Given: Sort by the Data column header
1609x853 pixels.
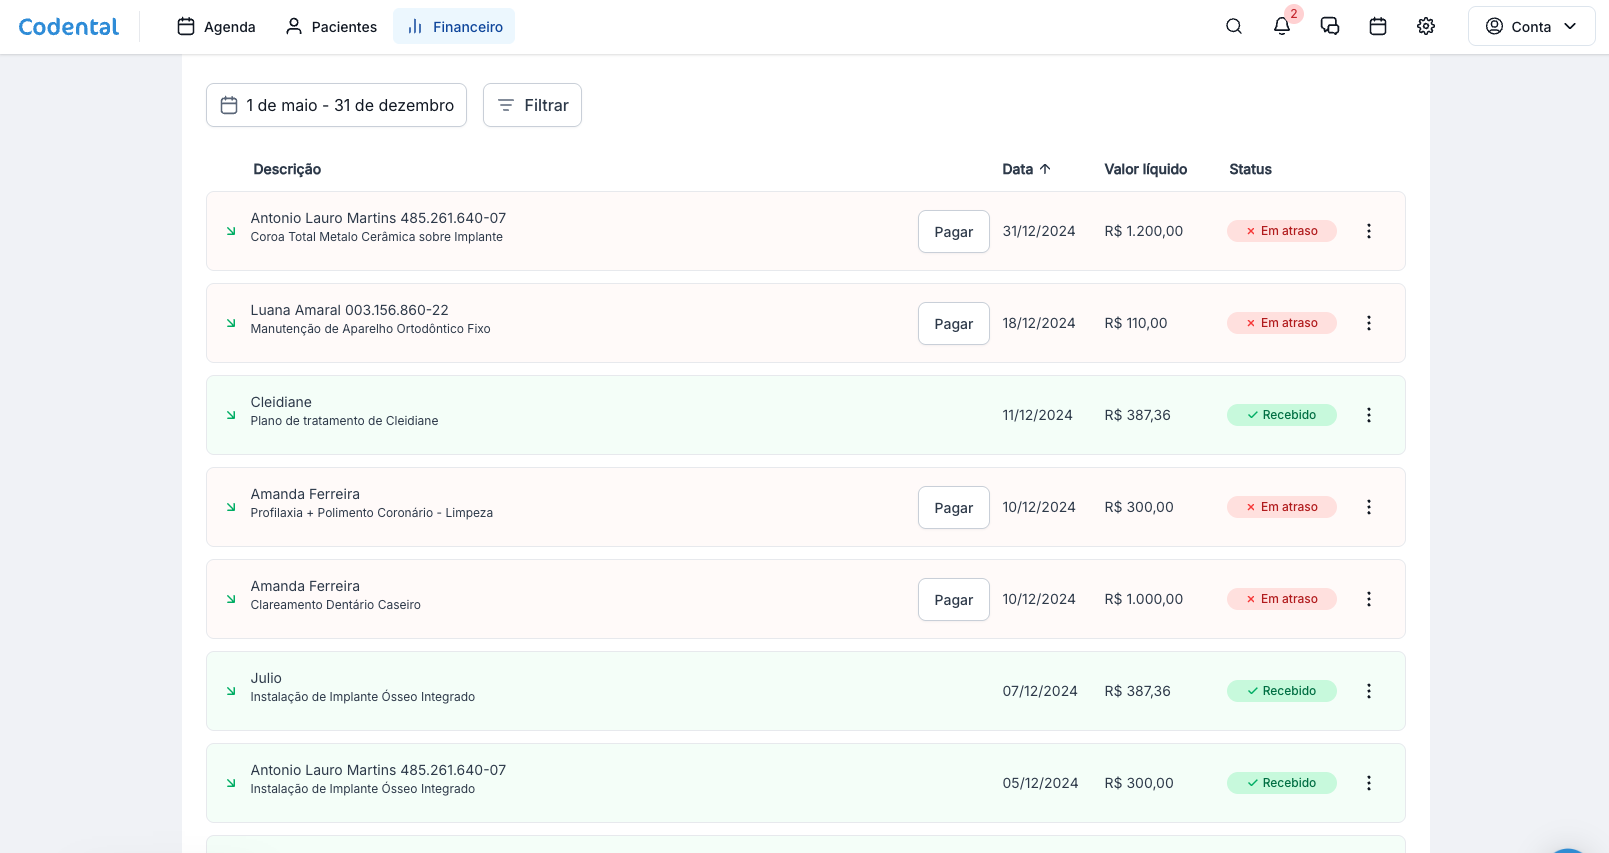Looking at the screenshot, I should pos(1026,169).
